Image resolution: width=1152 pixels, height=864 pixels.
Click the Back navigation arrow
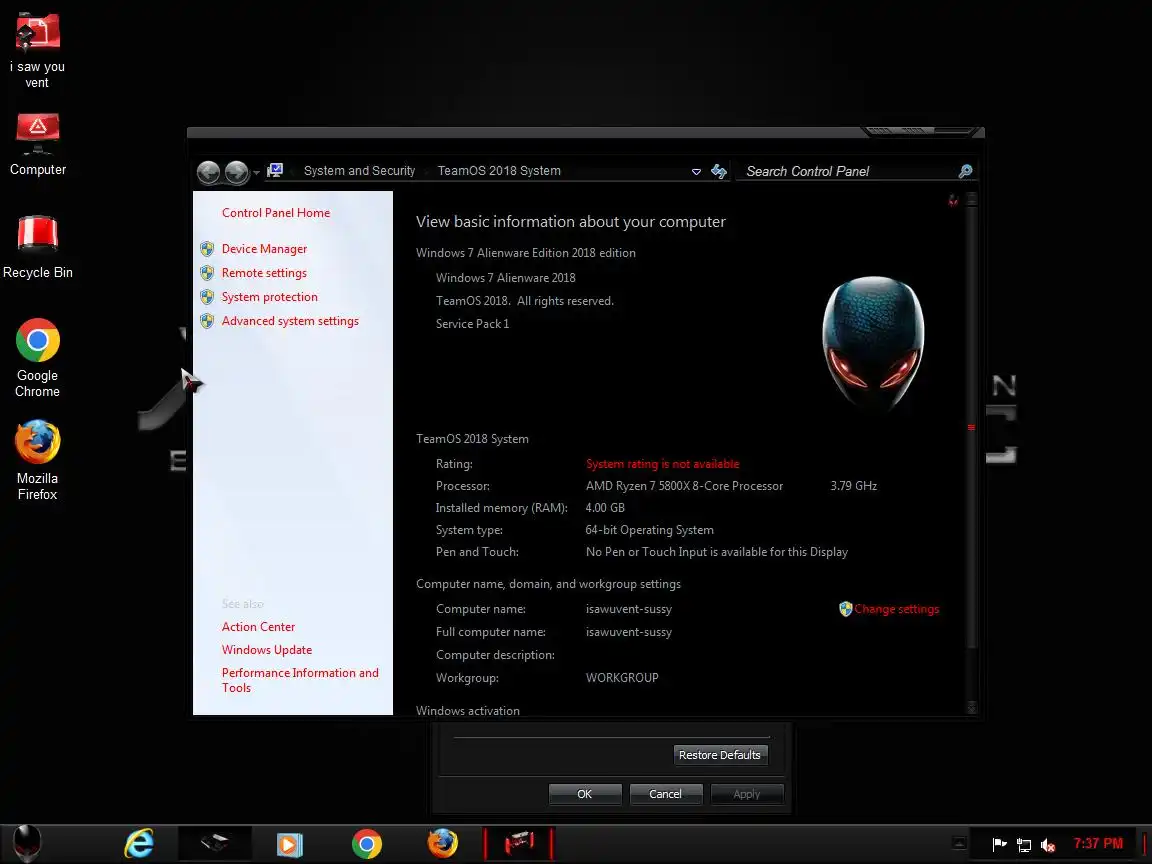(x=209, y=172)
